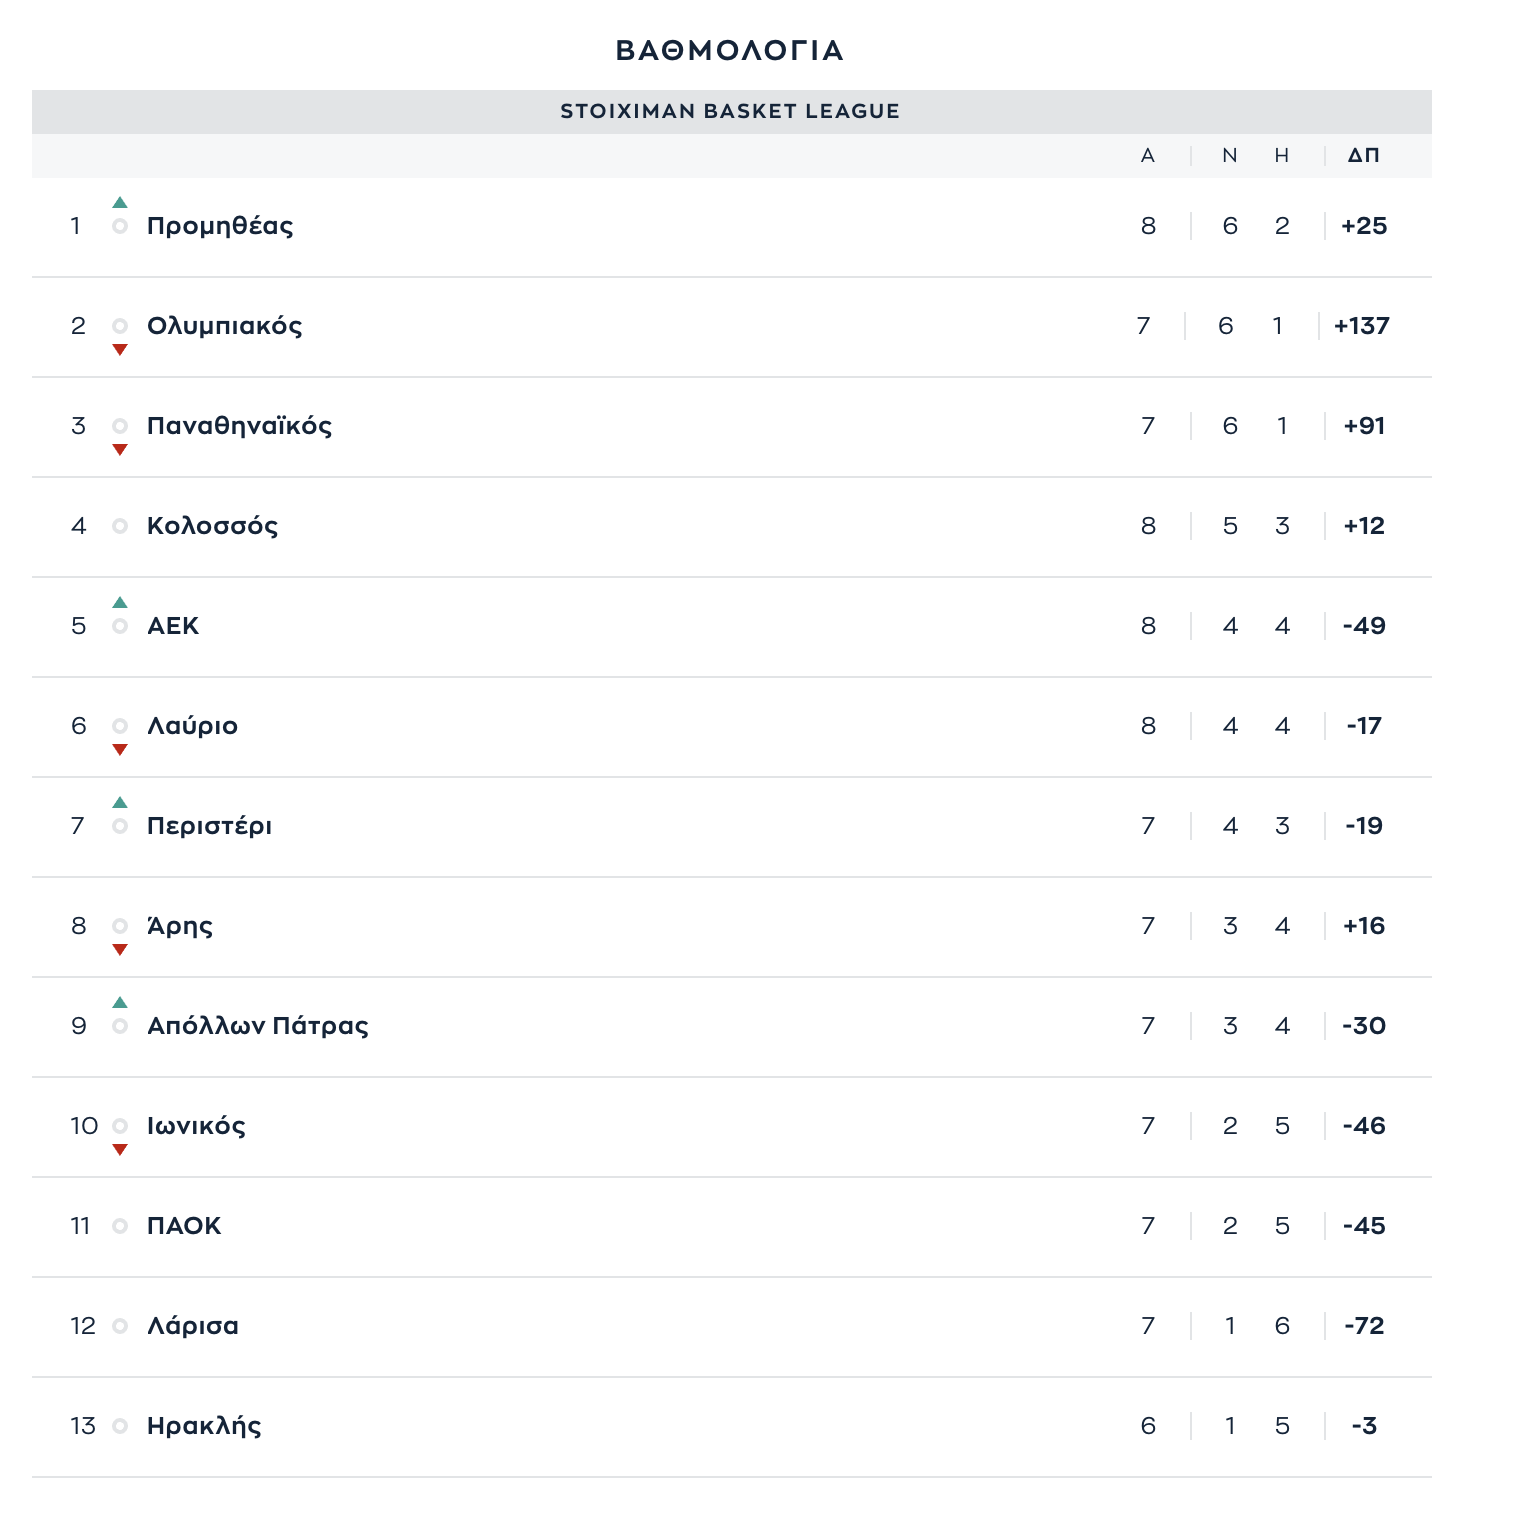The image size is (1514, 1518).
Task: Click the Λάρισα team name
Action: click(x=193, y=1326)
